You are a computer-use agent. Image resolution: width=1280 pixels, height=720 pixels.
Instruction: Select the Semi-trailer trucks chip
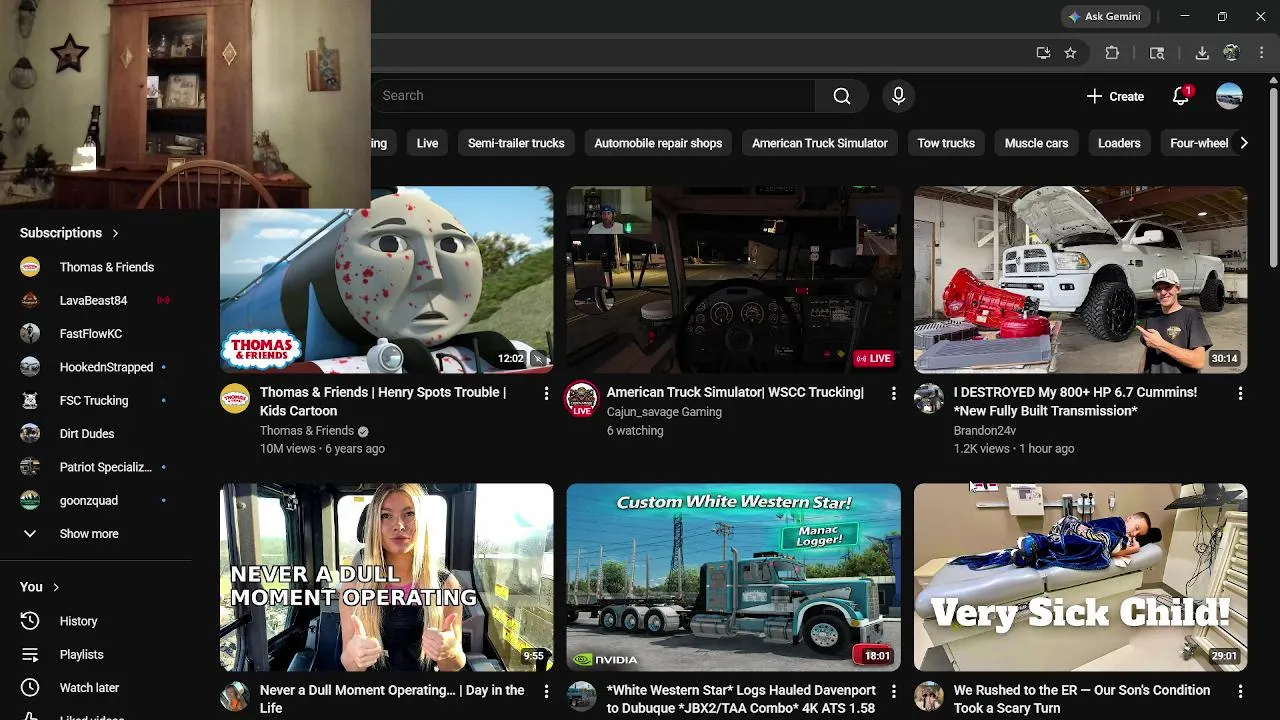[516, 143]
